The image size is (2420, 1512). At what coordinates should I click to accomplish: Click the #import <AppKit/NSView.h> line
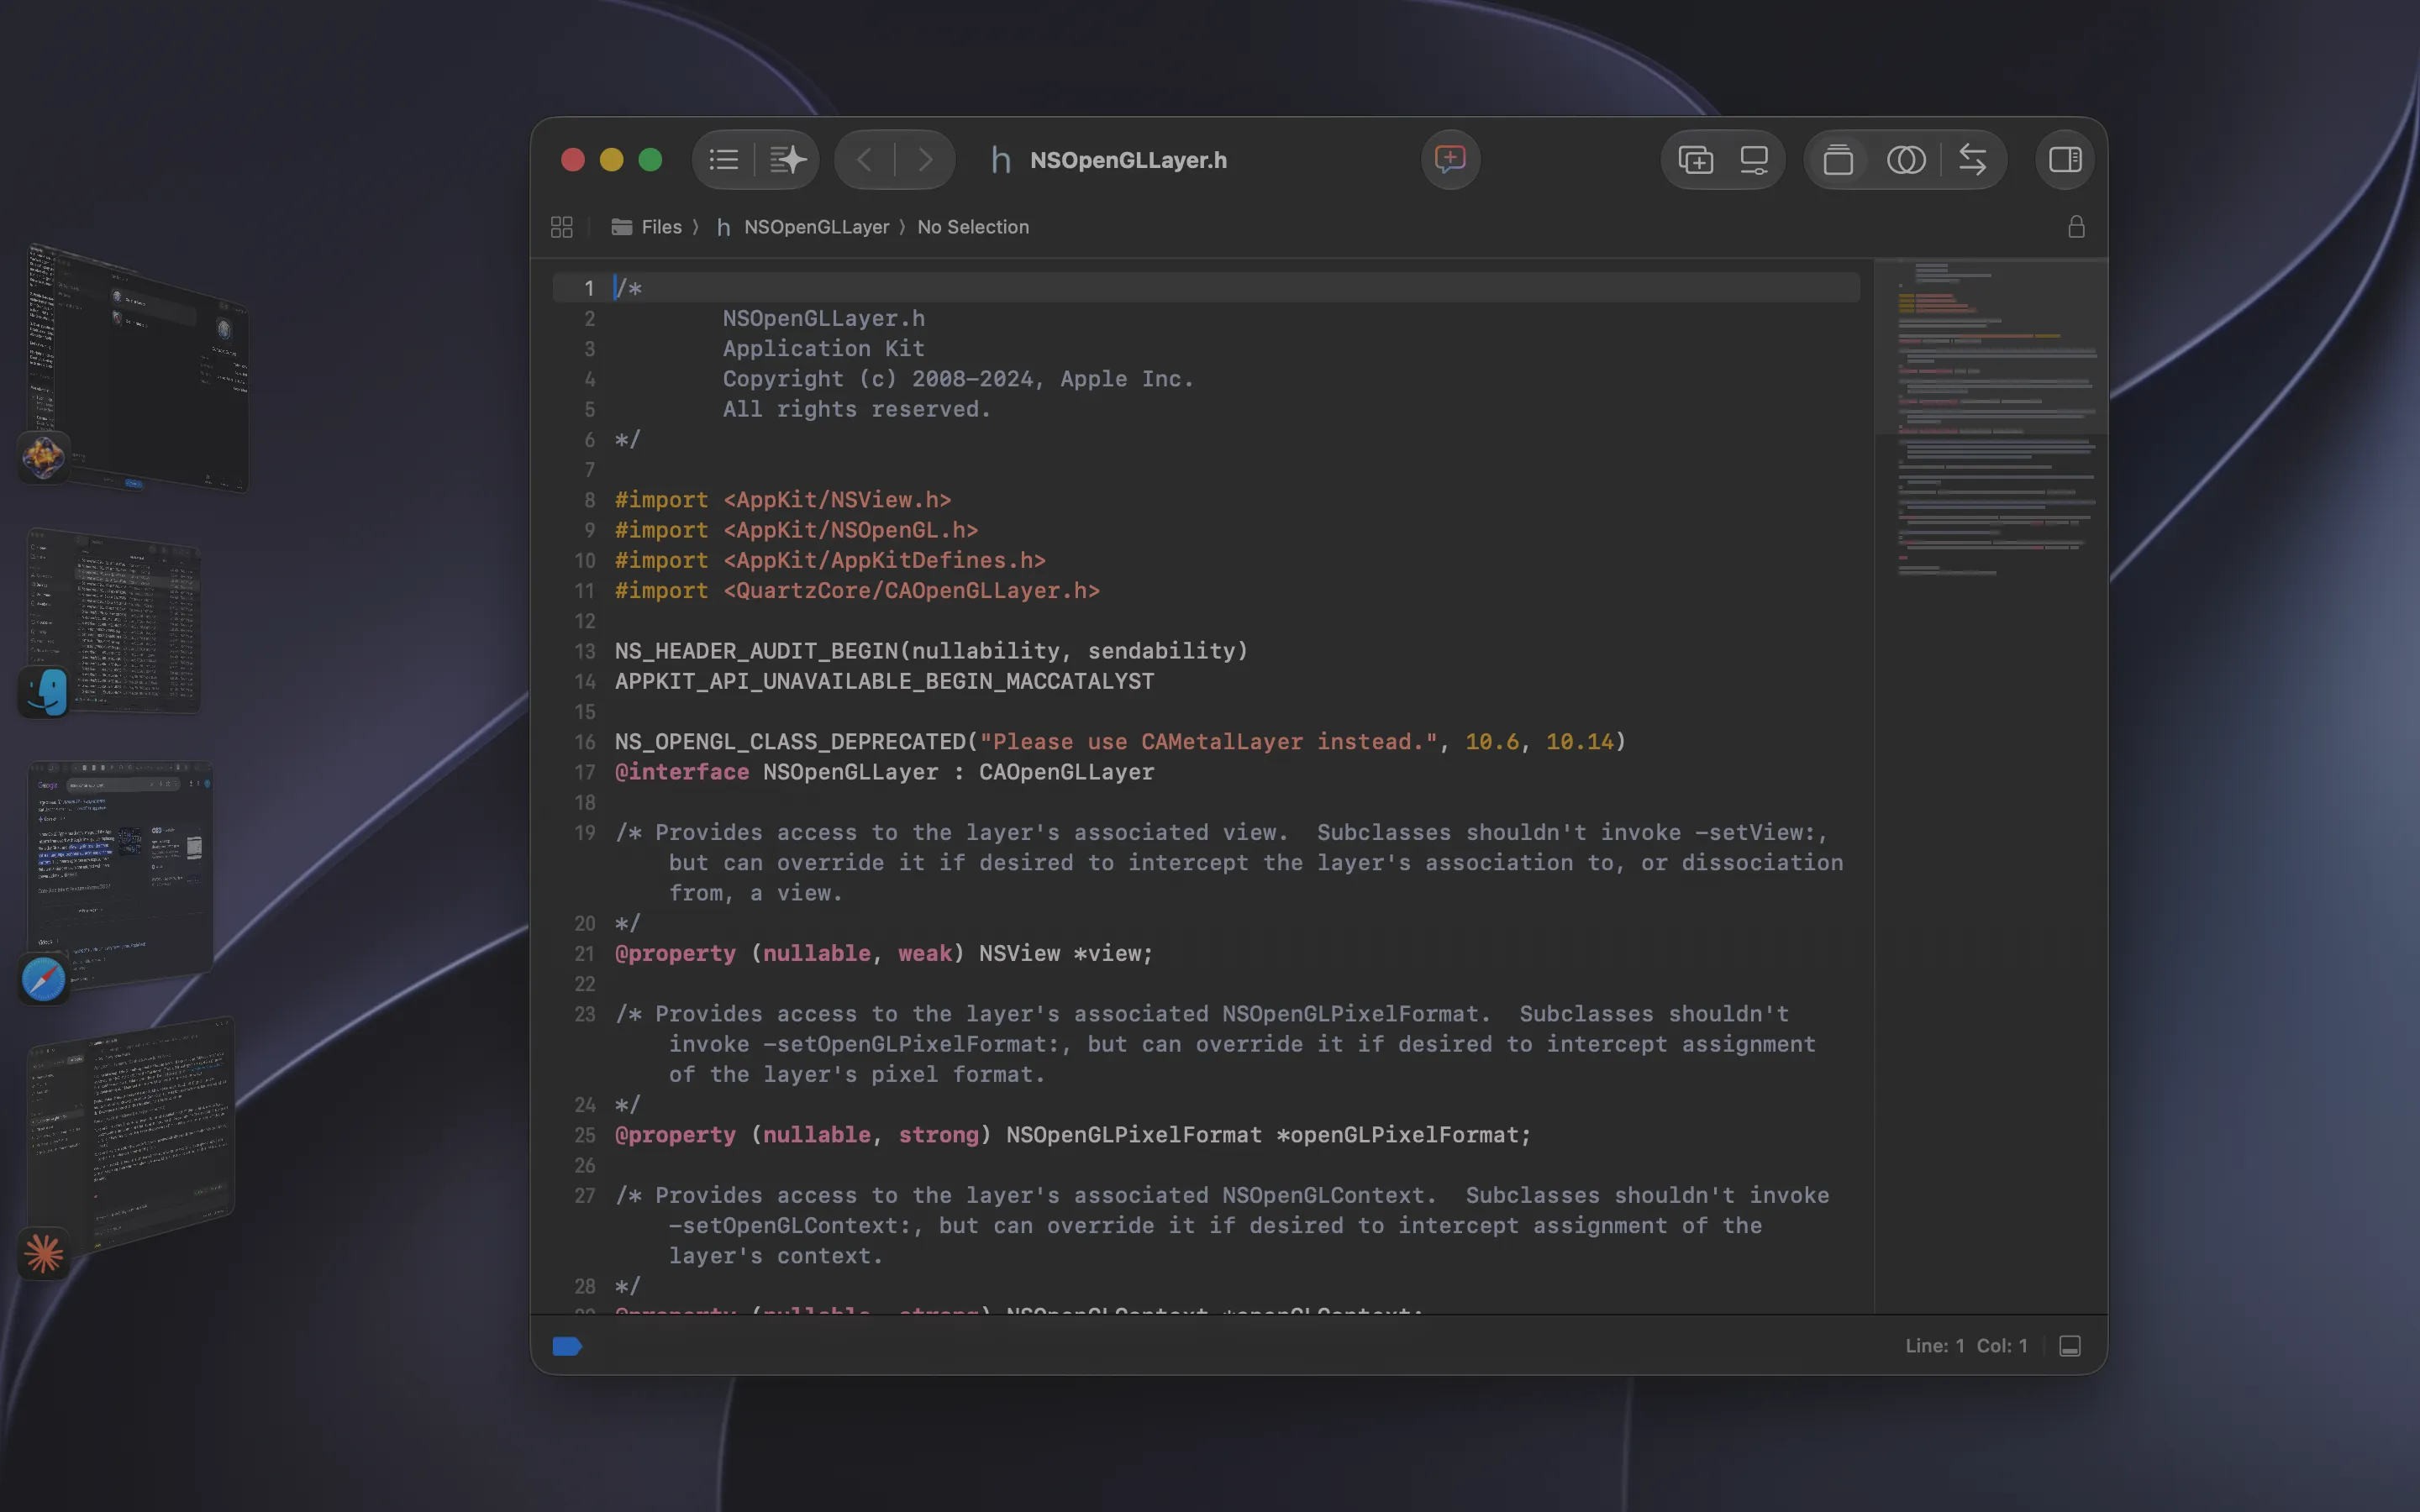click(783, 500)
